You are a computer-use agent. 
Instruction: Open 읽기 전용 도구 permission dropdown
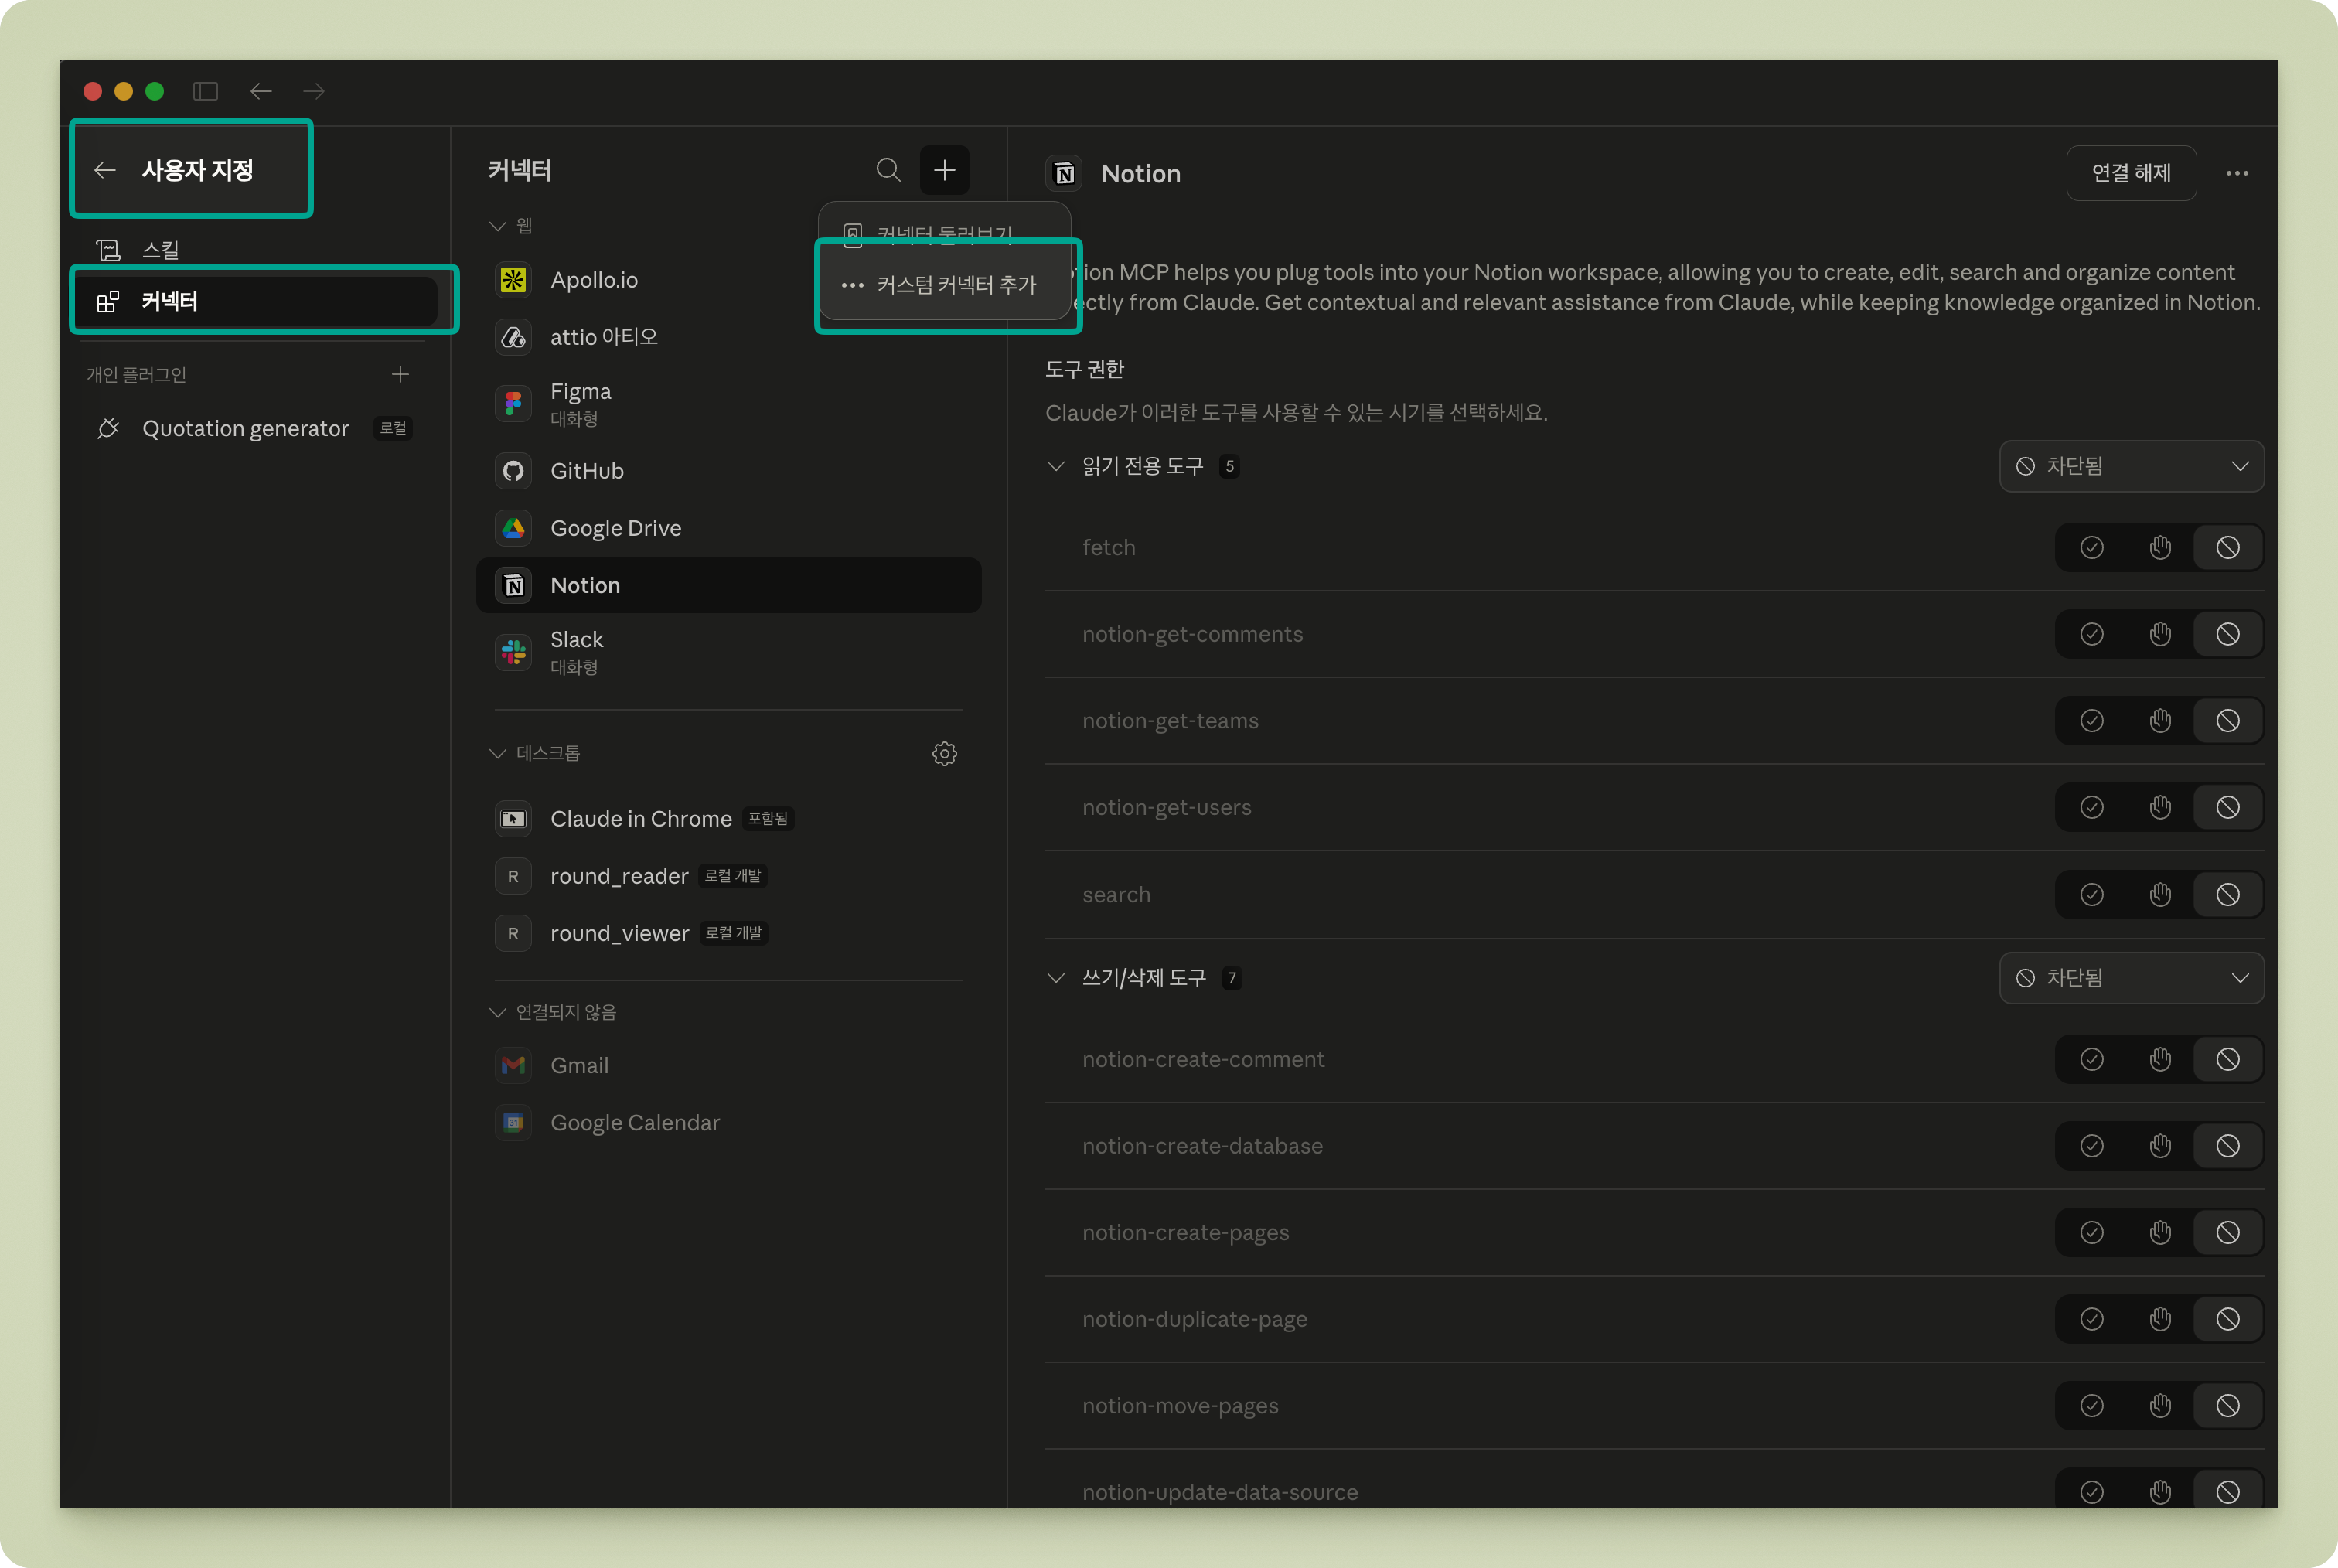(x=2131, y=466)
